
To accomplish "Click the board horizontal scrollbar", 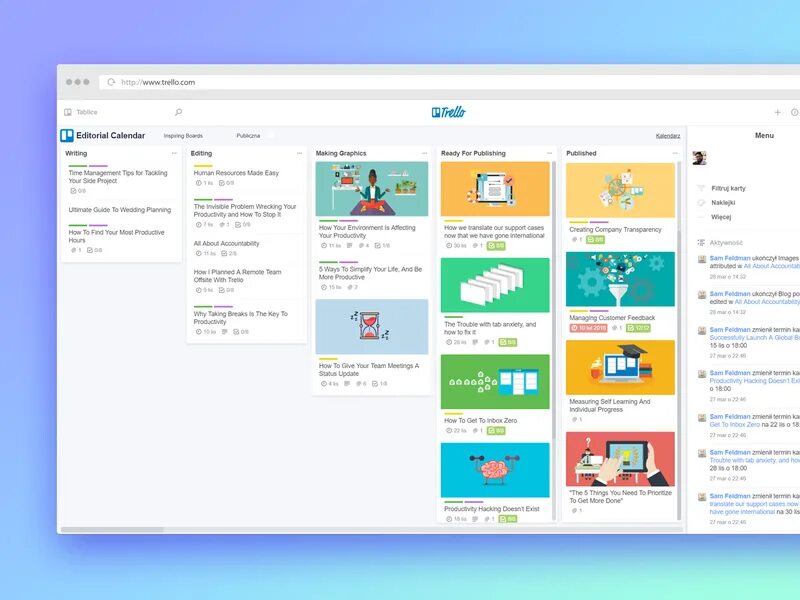I will (112, 530).
